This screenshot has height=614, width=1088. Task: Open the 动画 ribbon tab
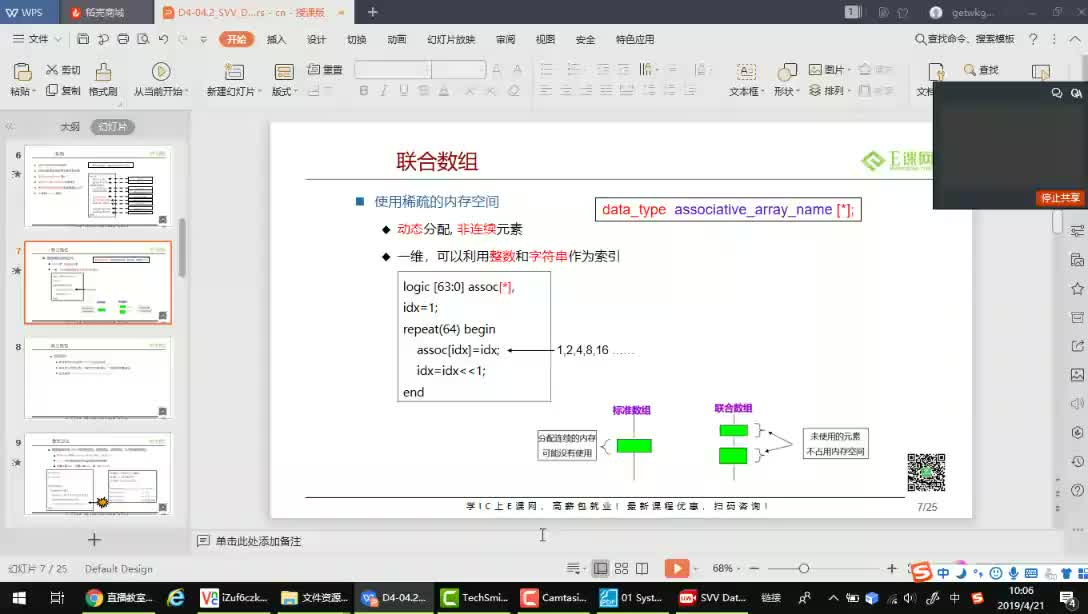(x=397, y=40)
